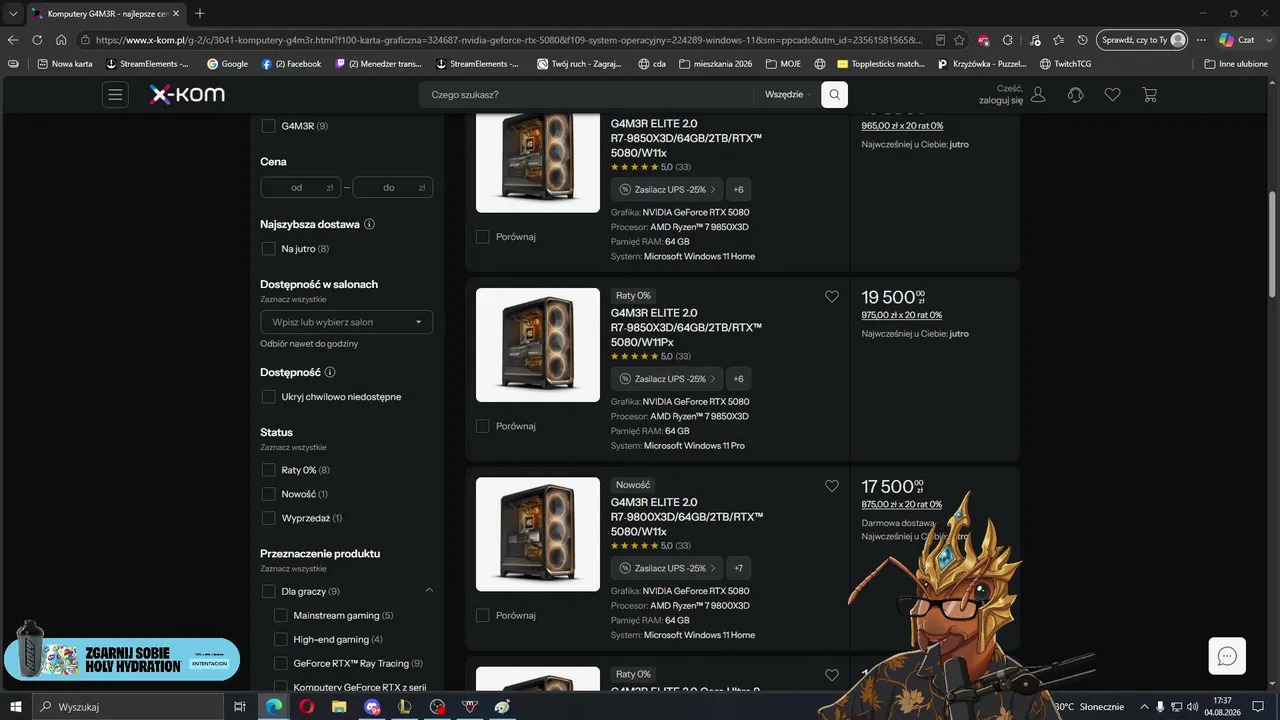Open the Google bookmark

(x=227, y=64)
